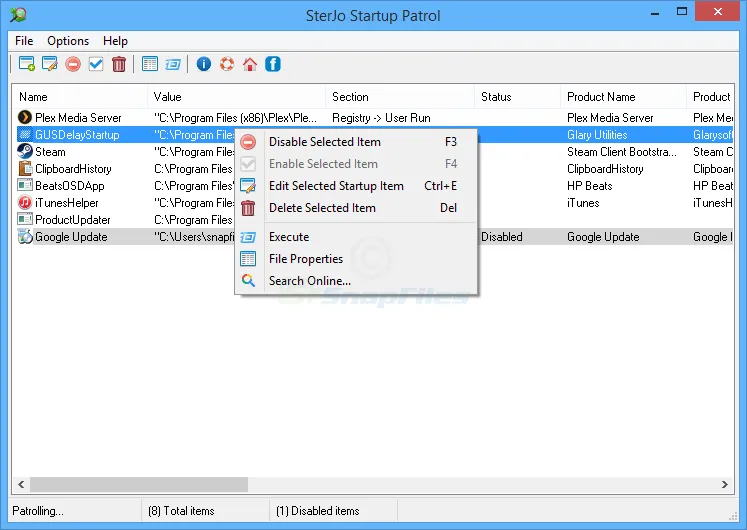Choose File Properties in context menu
This screenshot has height=530, width=747.
[x=357, y=259]
